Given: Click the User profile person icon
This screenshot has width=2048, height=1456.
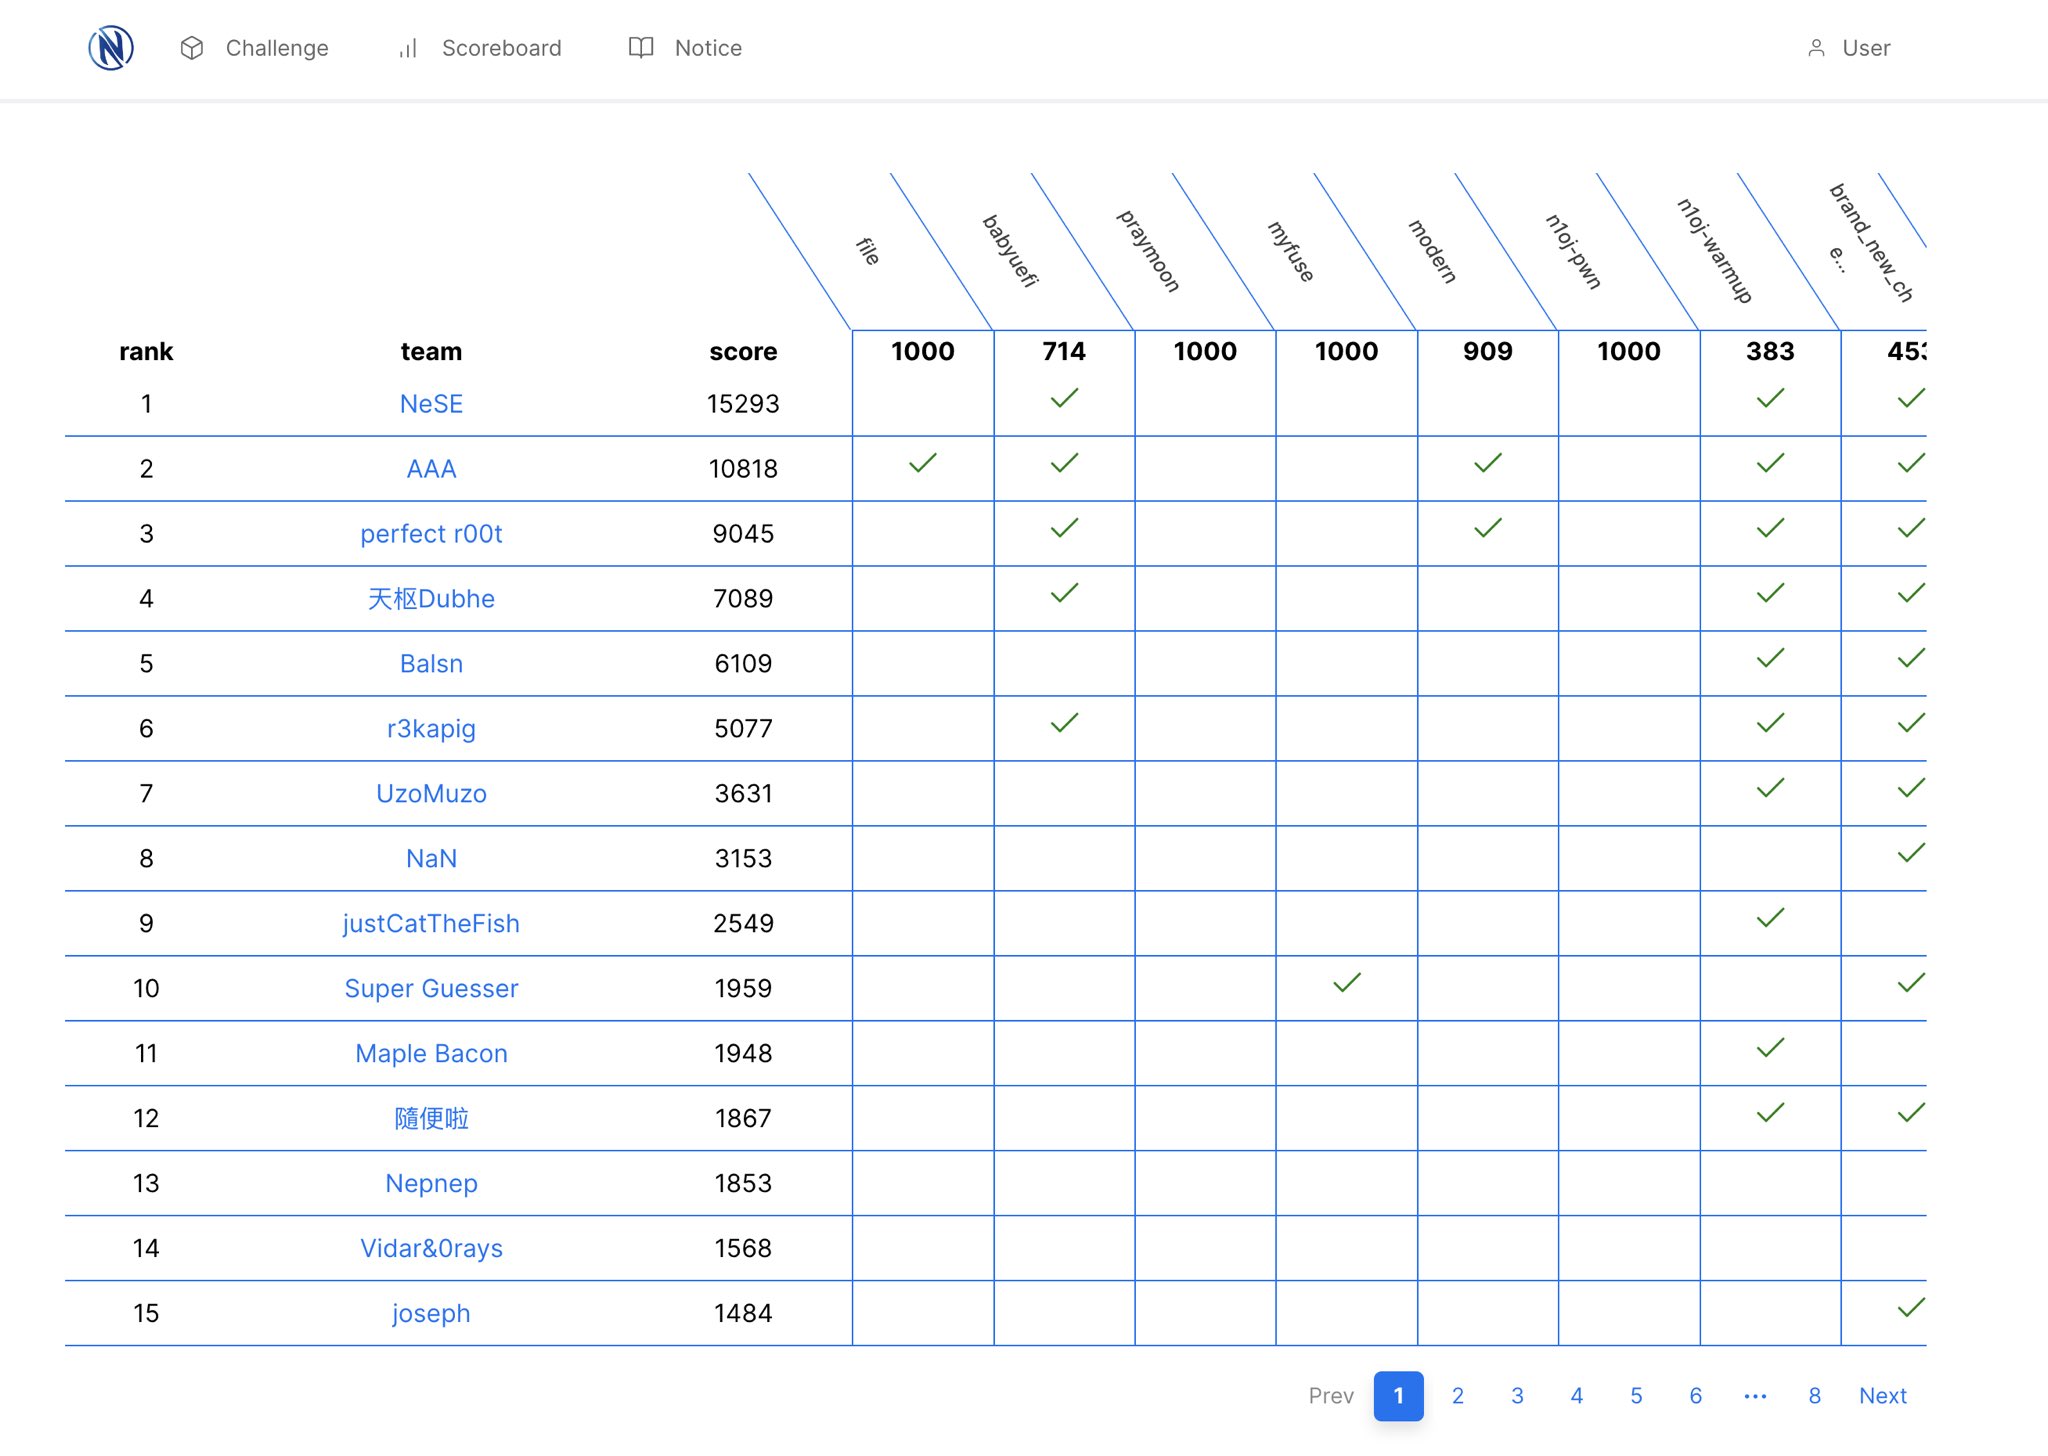Looking at the screenshot, I should click(1816, 47).
